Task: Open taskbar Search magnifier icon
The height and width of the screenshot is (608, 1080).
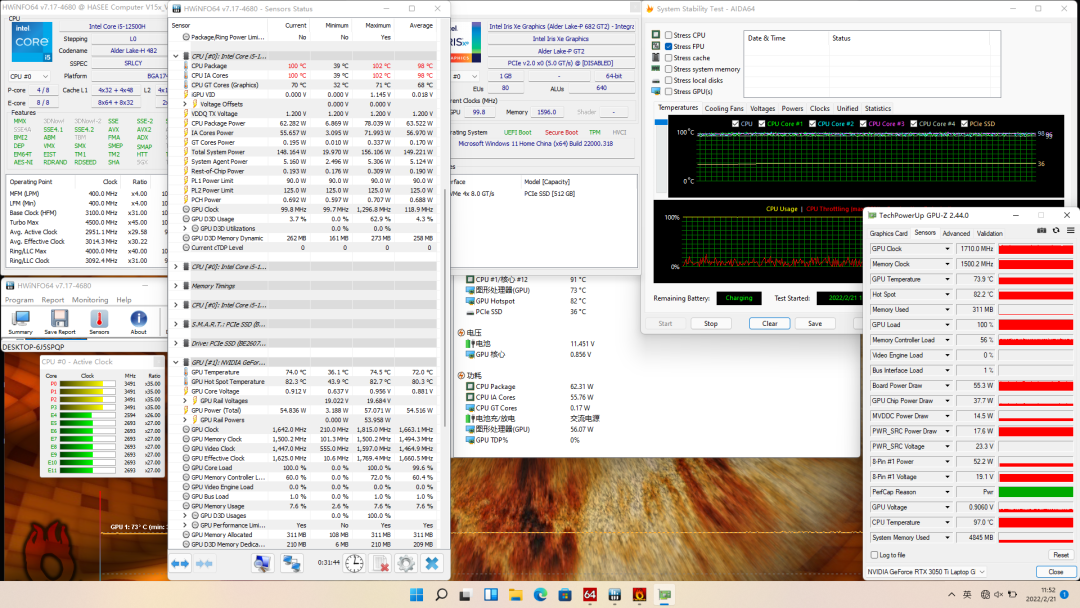Action: [x=442, y=595]
